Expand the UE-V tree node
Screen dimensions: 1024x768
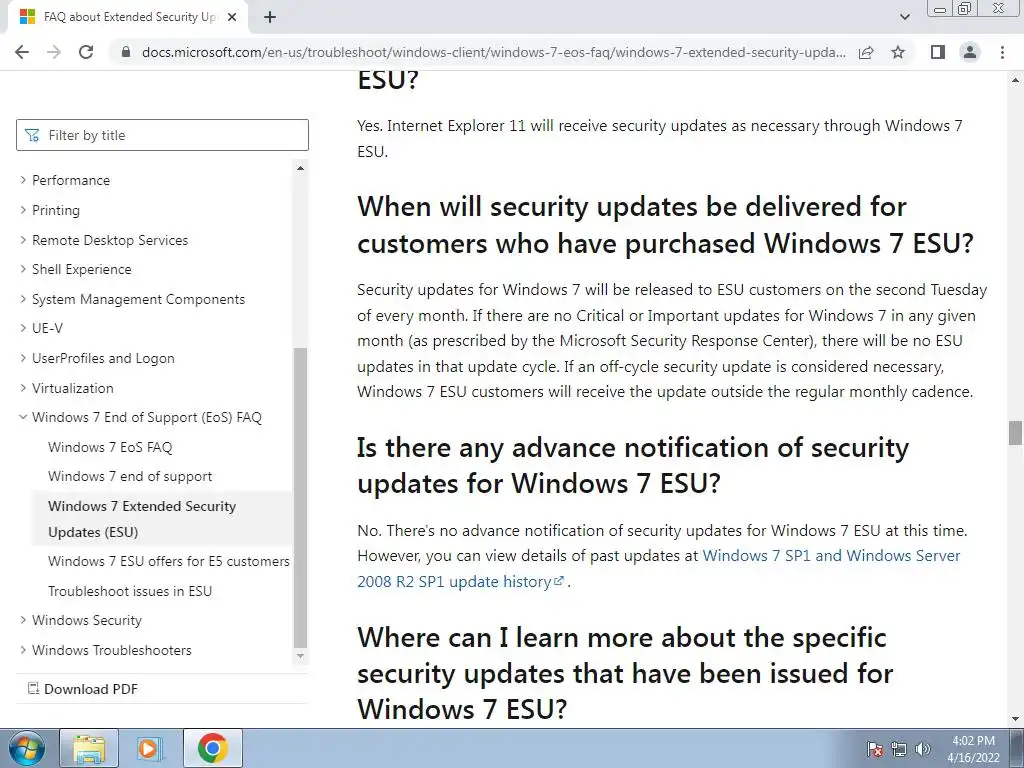pos(23,328)
